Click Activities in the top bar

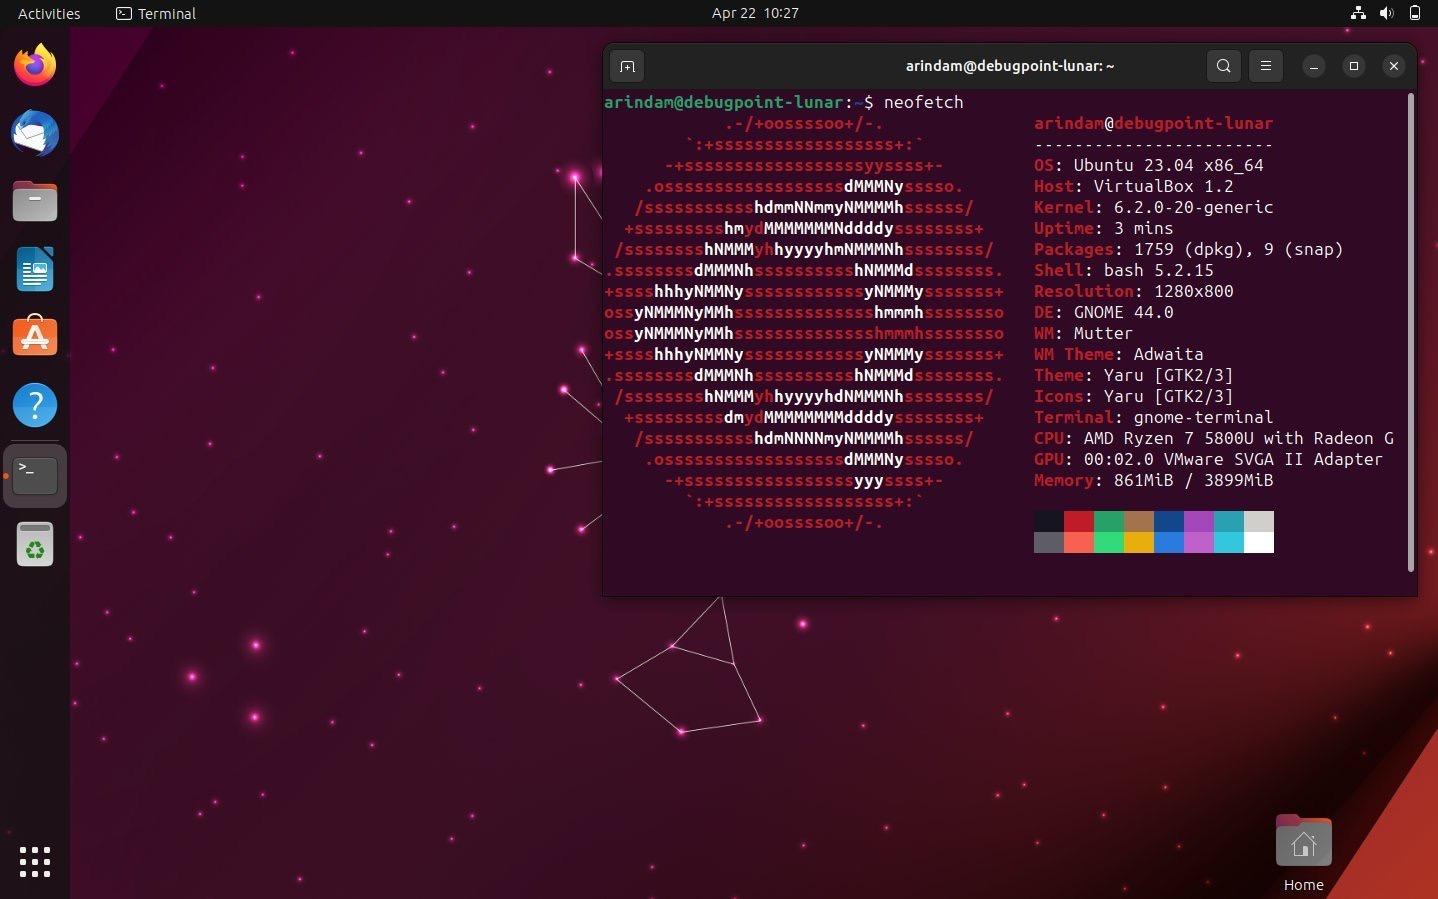[49, 13]
